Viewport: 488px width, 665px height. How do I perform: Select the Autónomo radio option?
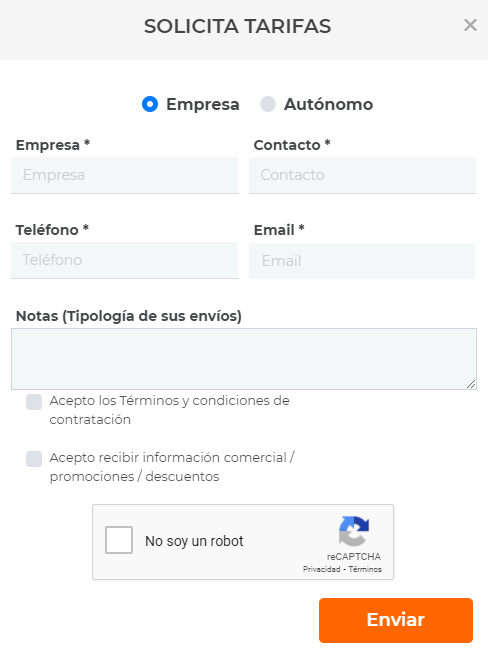[268, 104]
